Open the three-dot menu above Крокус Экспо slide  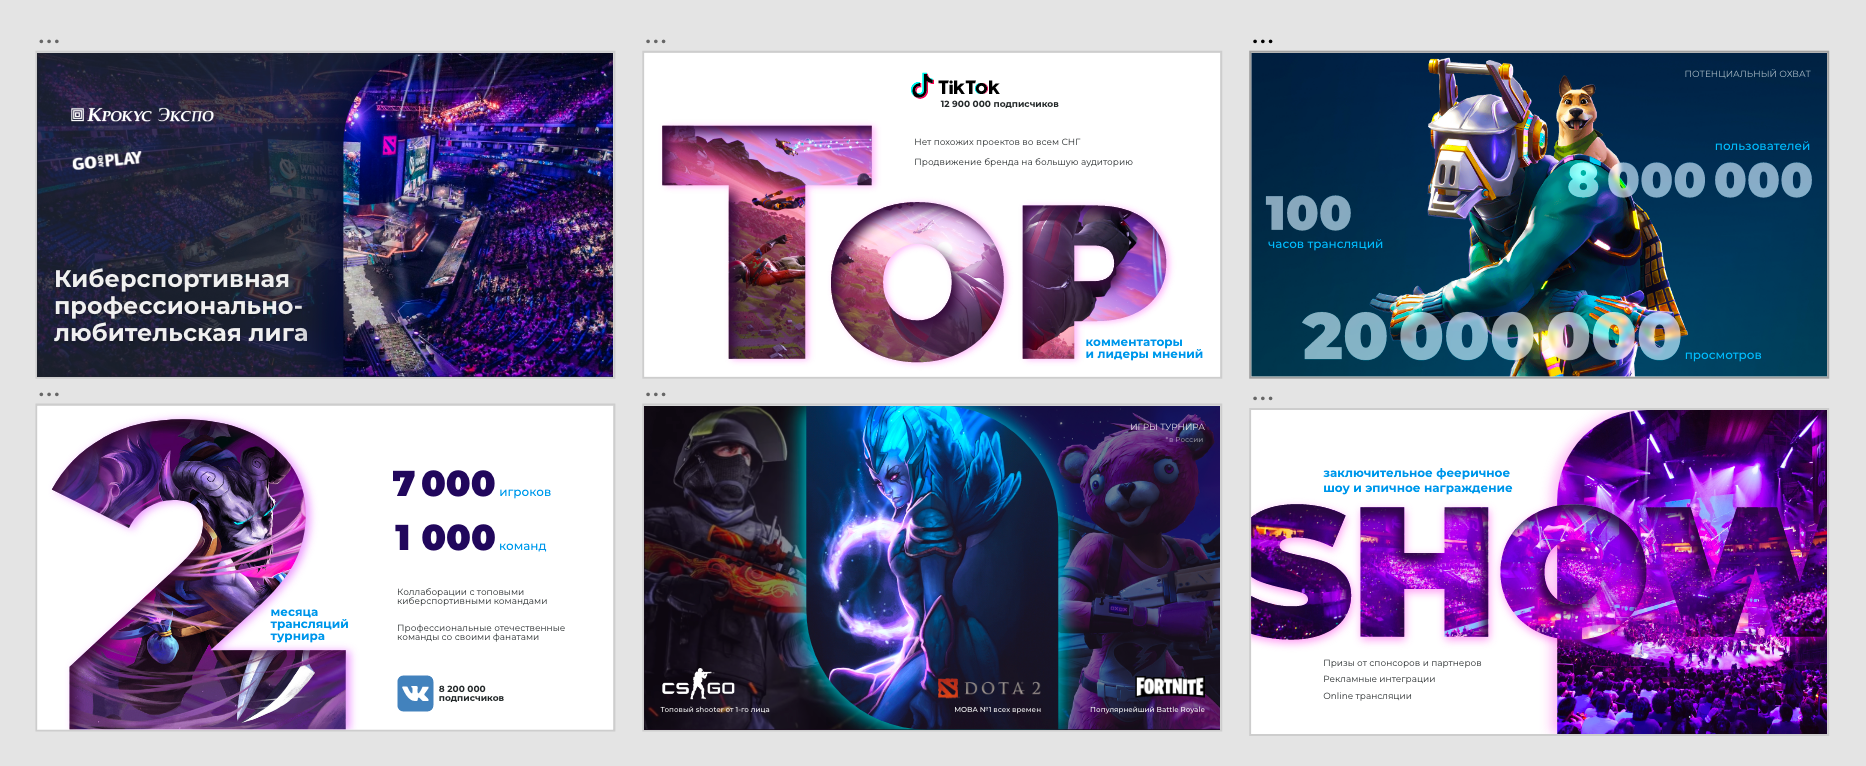click(x=49, y=42)
